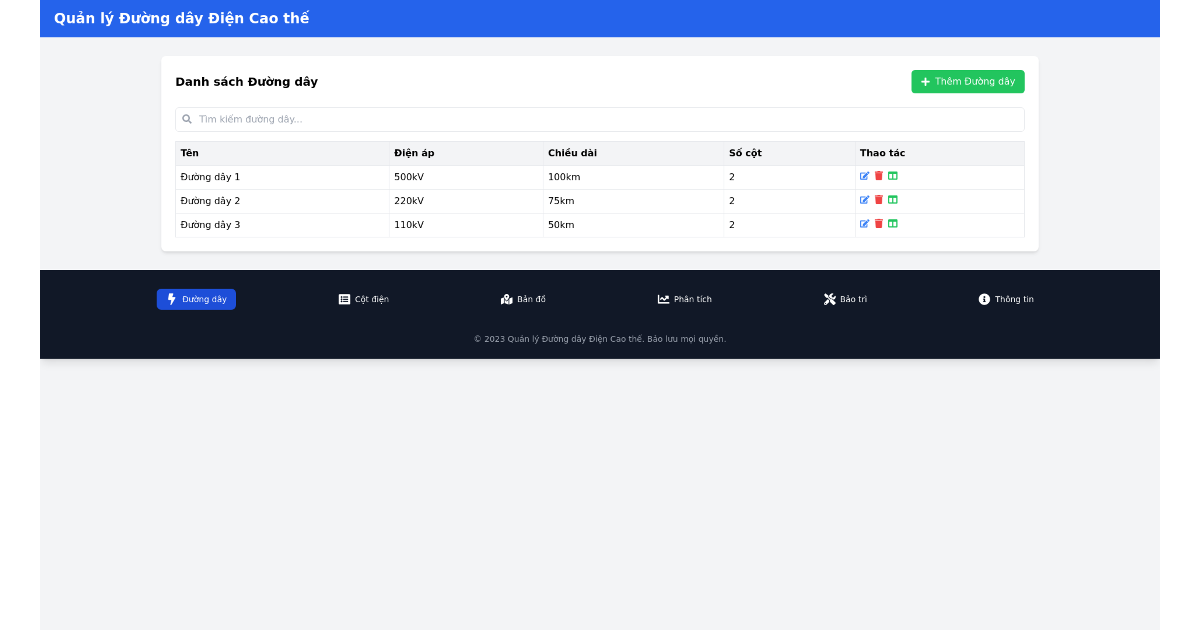Click the search magnifier icon
Viewport: 1200px width, 630px height.
click(187, 119)
